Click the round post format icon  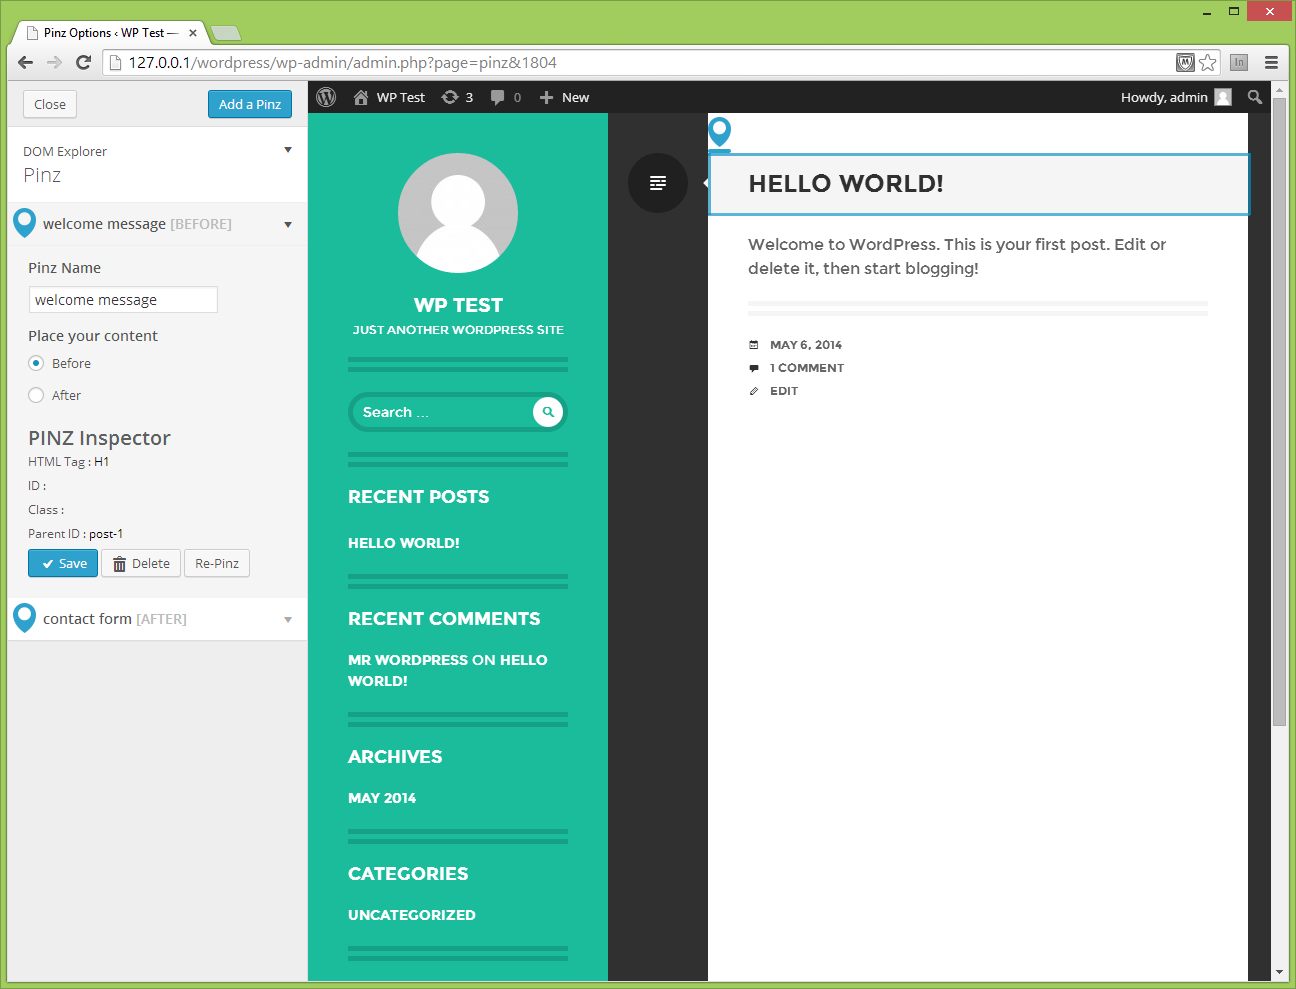pos(658,183)
